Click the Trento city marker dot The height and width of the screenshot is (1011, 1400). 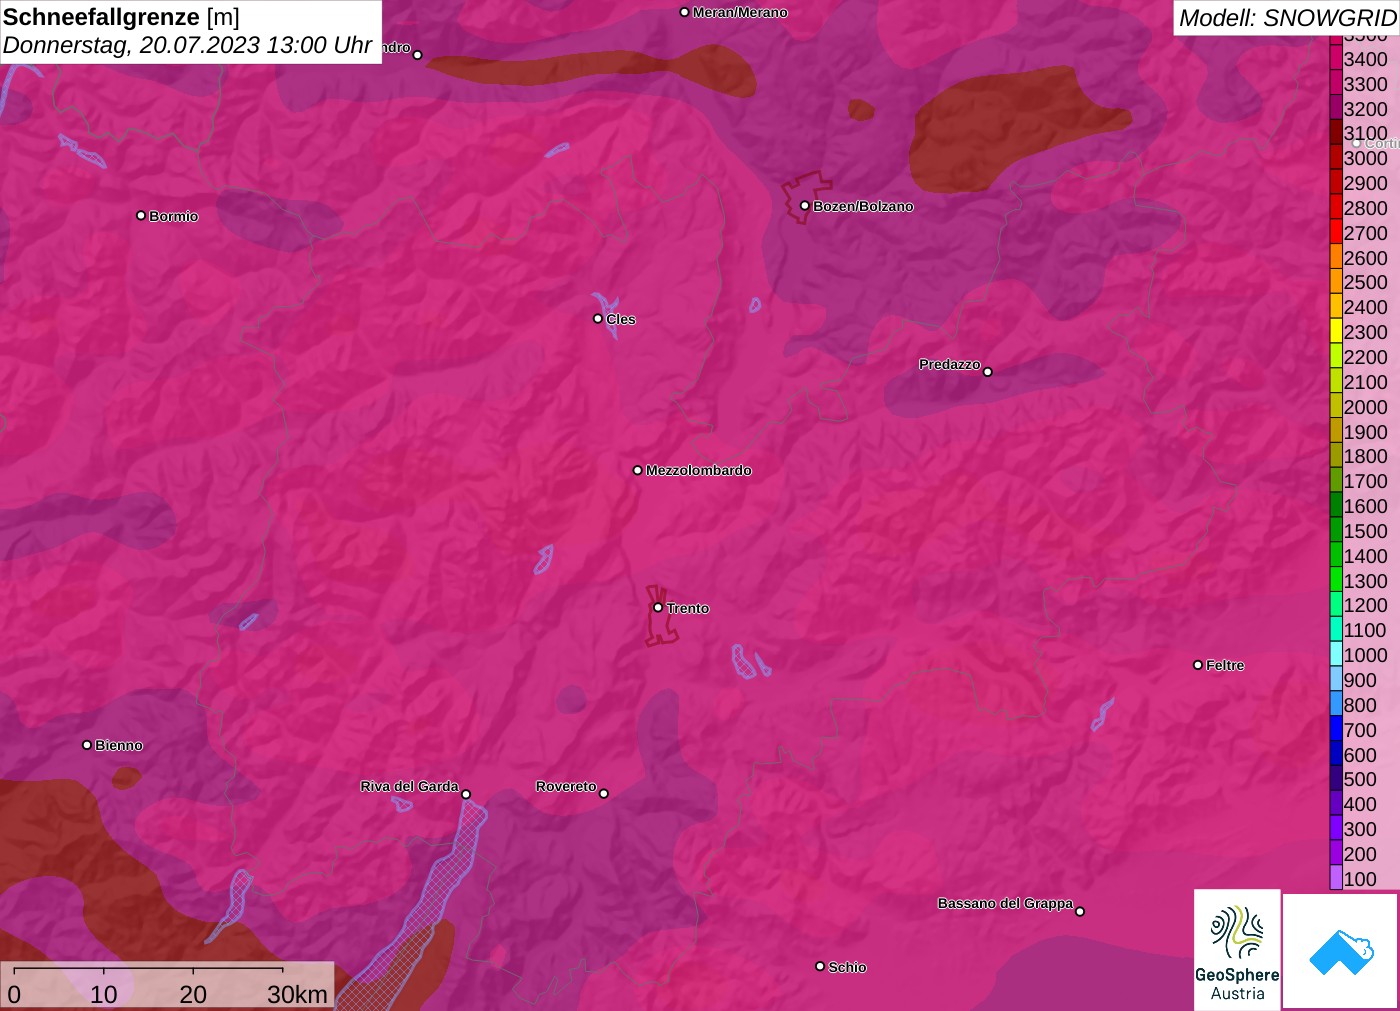point(658,607)
